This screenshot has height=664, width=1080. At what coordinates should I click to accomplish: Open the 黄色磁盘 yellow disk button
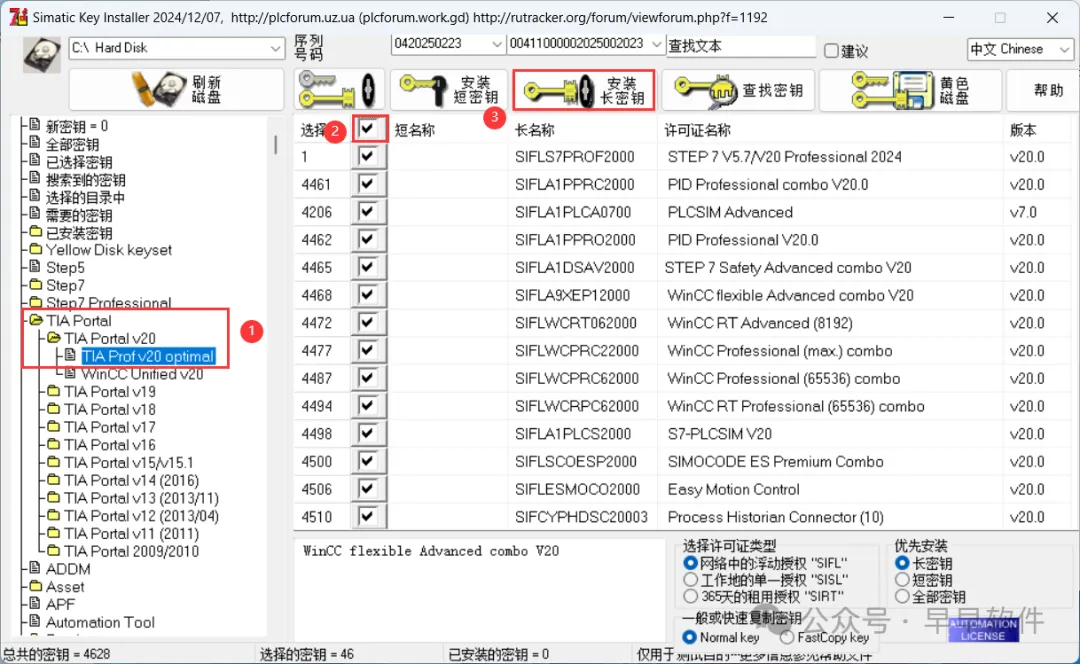(x=910, y=90)
